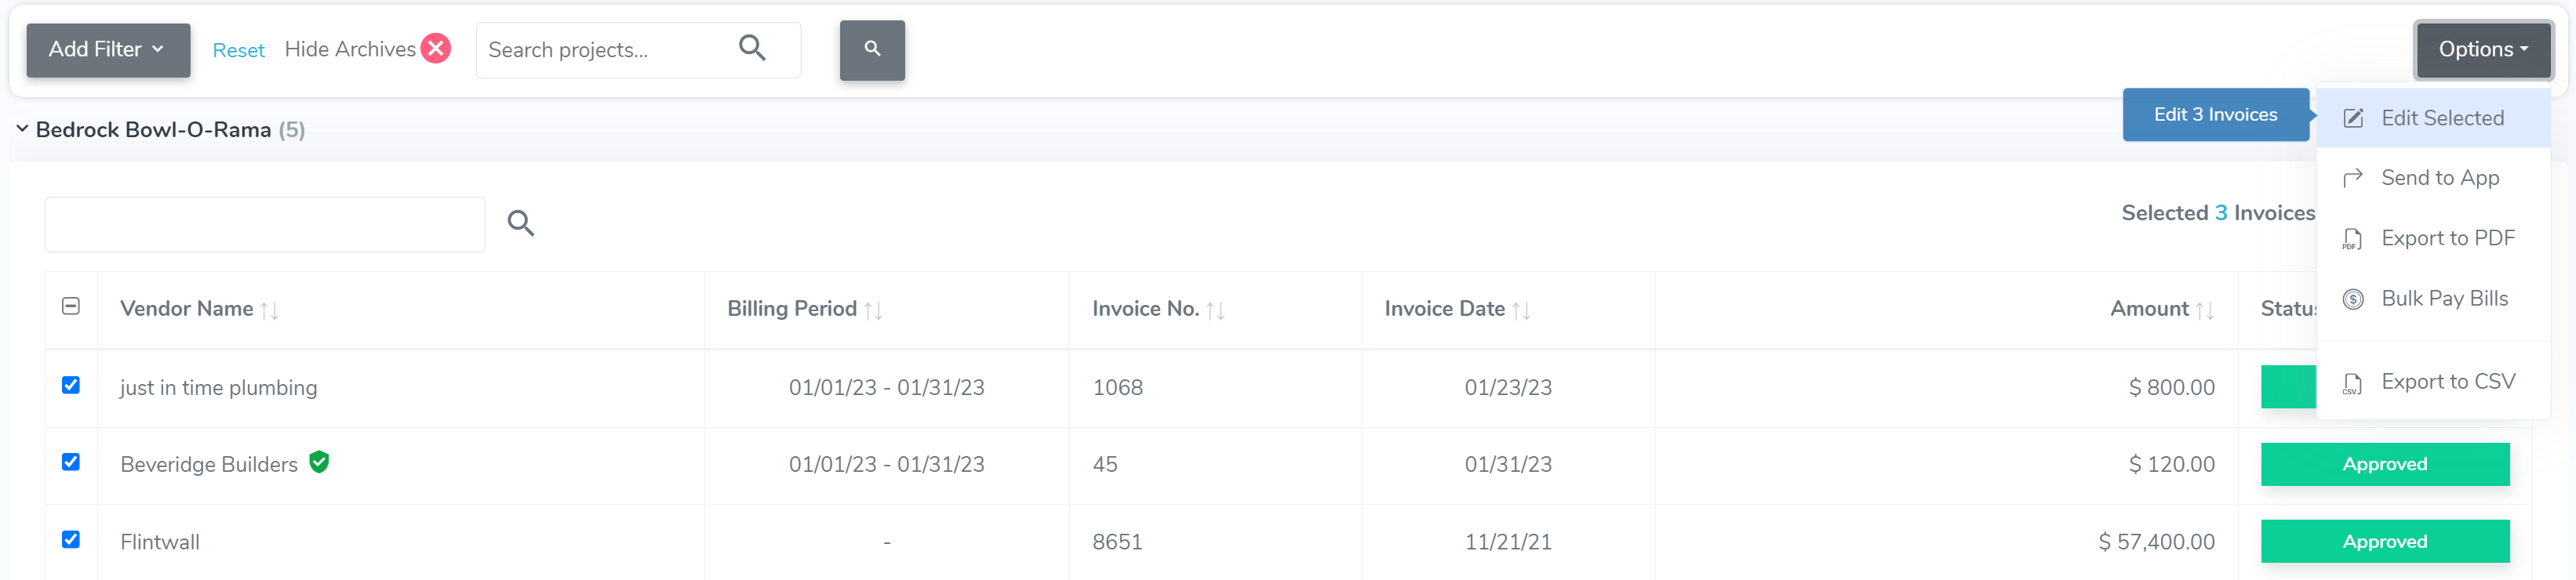Open the Add Filter dropdown
This screenshot has height=580, width=2576.
pos(108,50)
